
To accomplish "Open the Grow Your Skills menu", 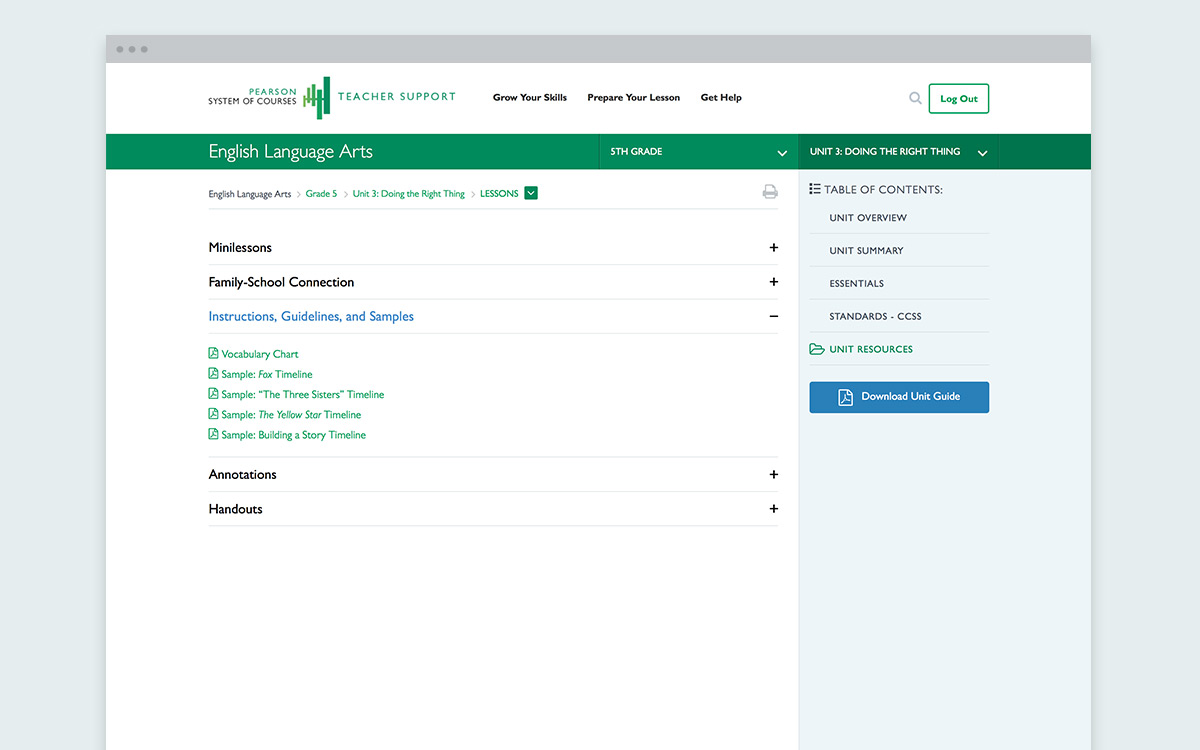I will (x=529, y=98).
